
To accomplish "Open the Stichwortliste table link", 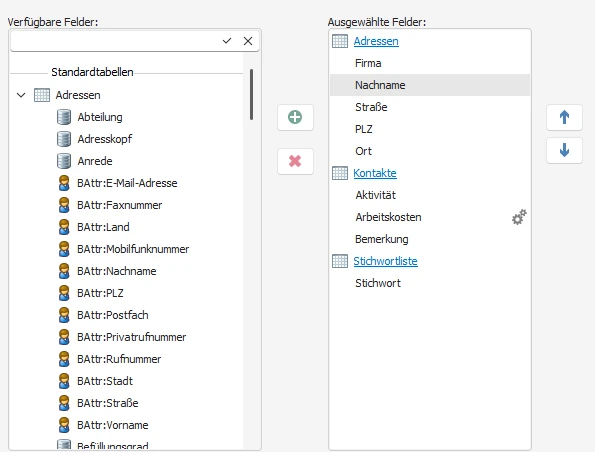I will [385, 261].
